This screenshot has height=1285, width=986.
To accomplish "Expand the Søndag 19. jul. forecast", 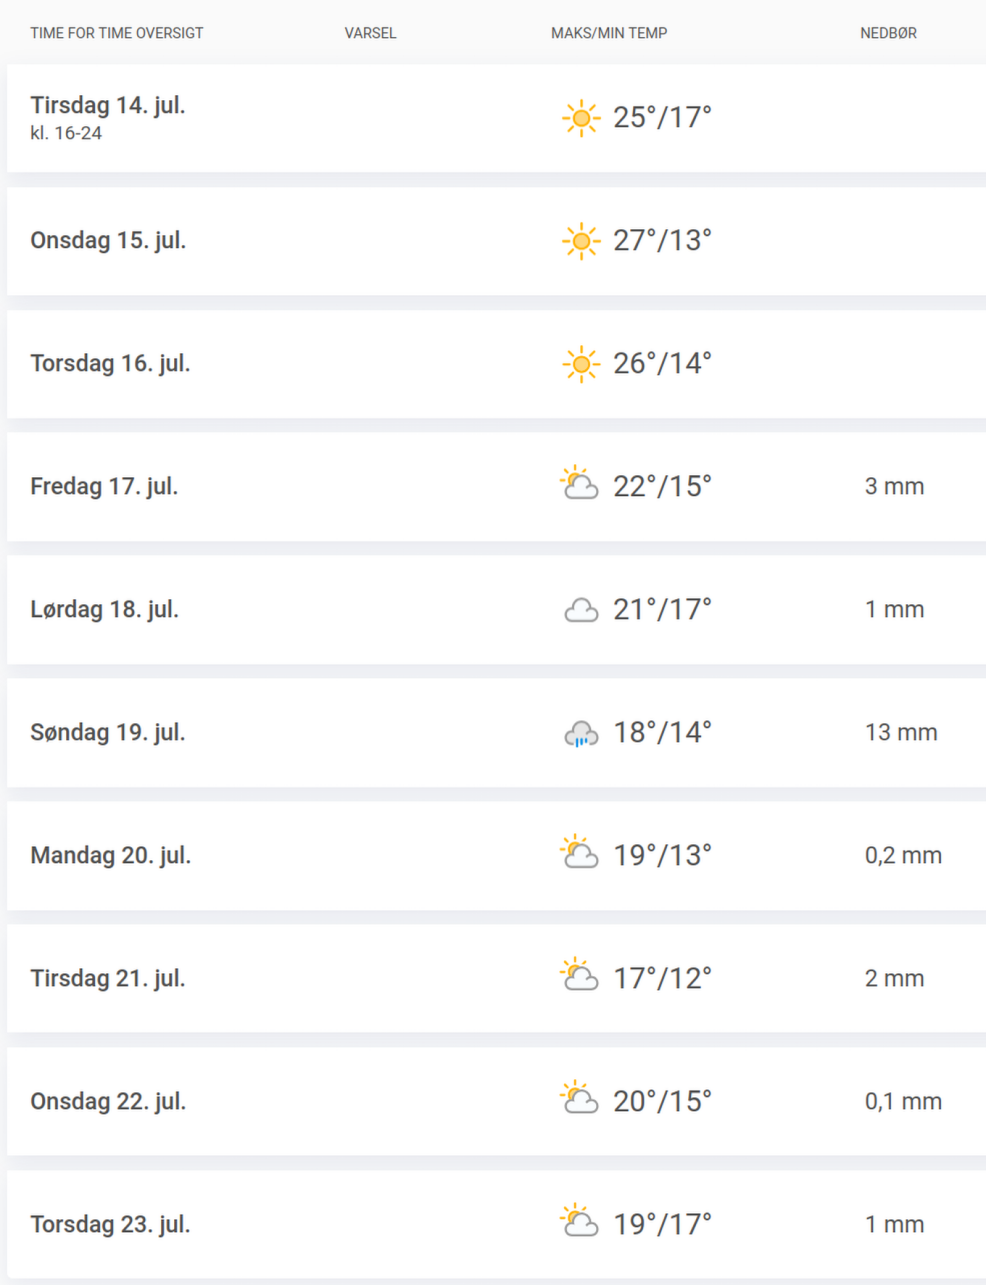I will coord(496,733).
